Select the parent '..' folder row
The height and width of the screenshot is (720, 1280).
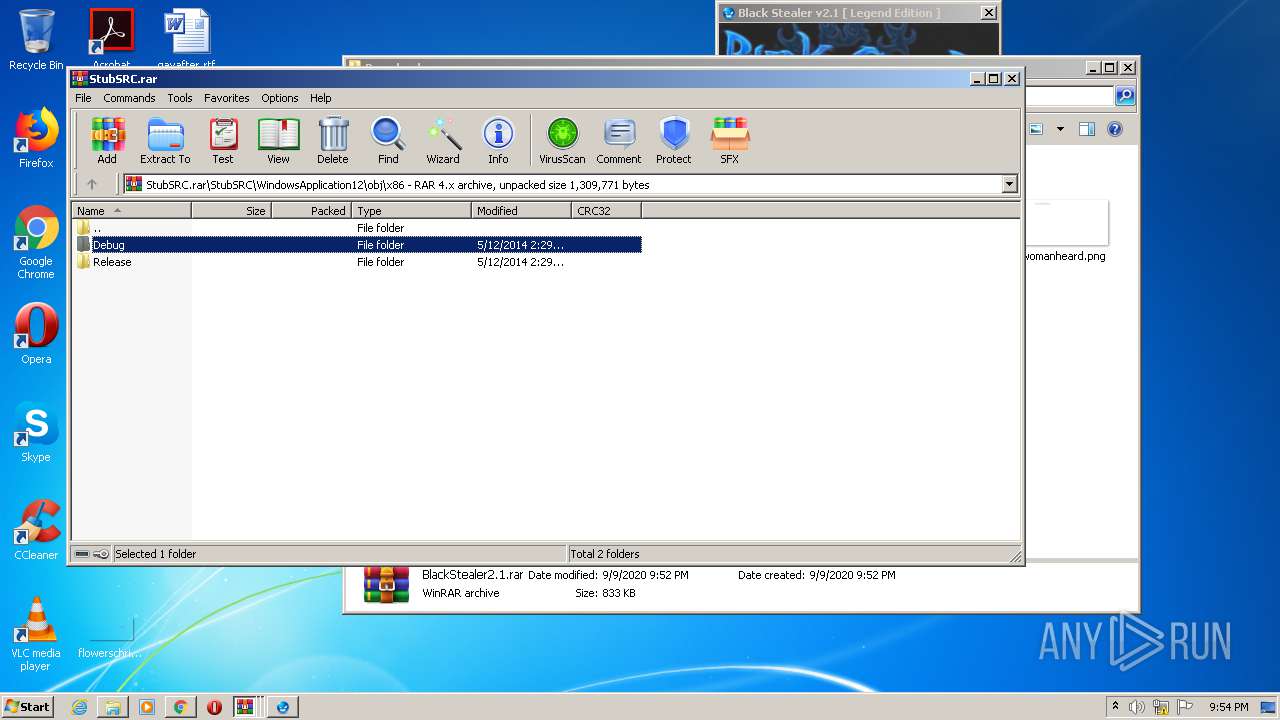click(357, 228)
